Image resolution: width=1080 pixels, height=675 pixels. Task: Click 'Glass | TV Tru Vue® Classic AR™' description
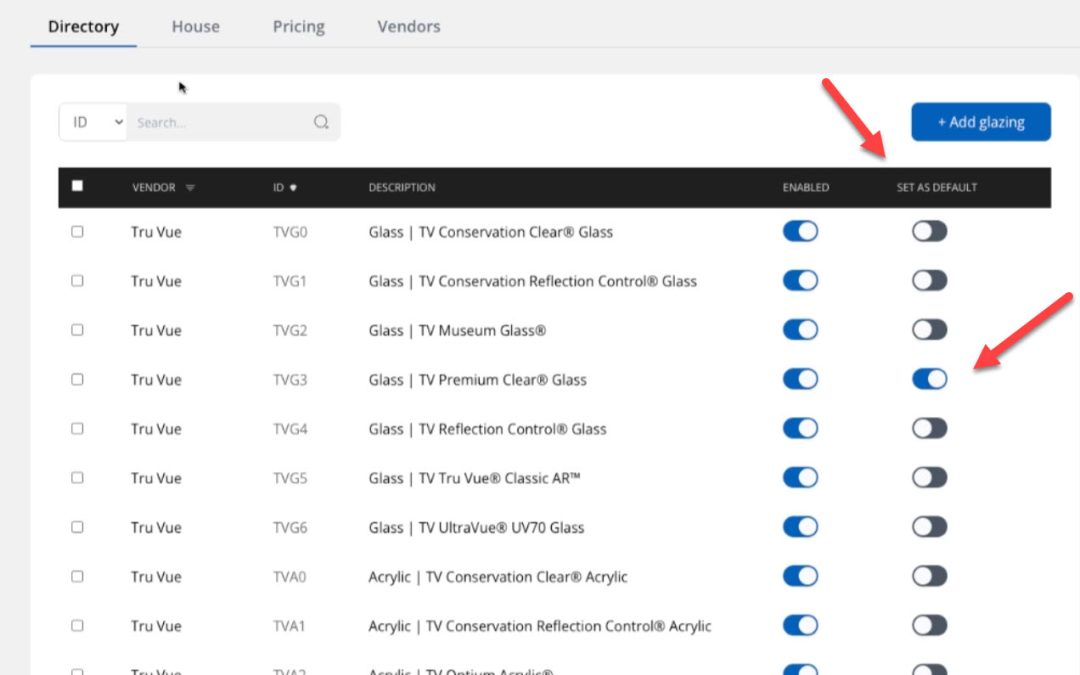[x=475, y=478]
